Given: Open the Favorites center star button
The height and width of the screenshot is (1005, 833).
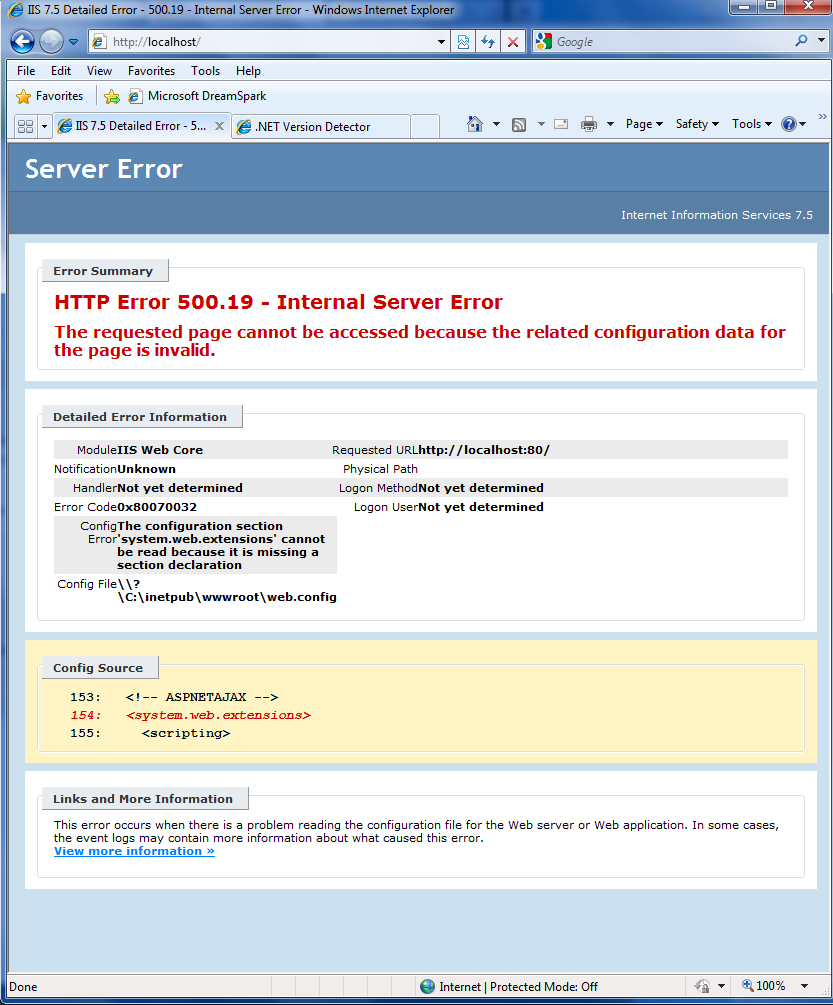Looking at the screenshot, I should click(x=50, y=96).
